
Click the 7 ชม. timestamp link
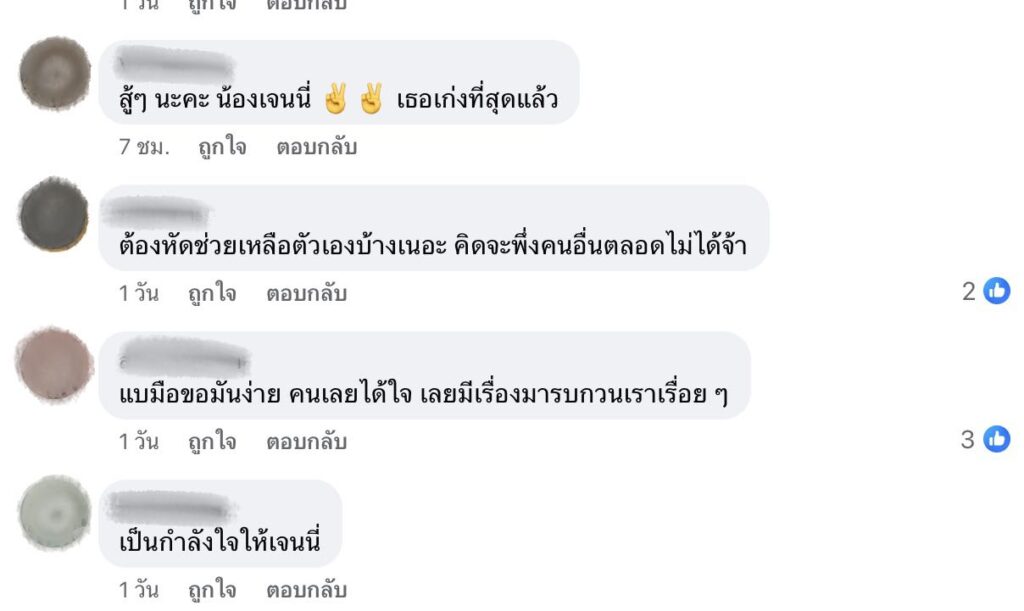point(144,147)
